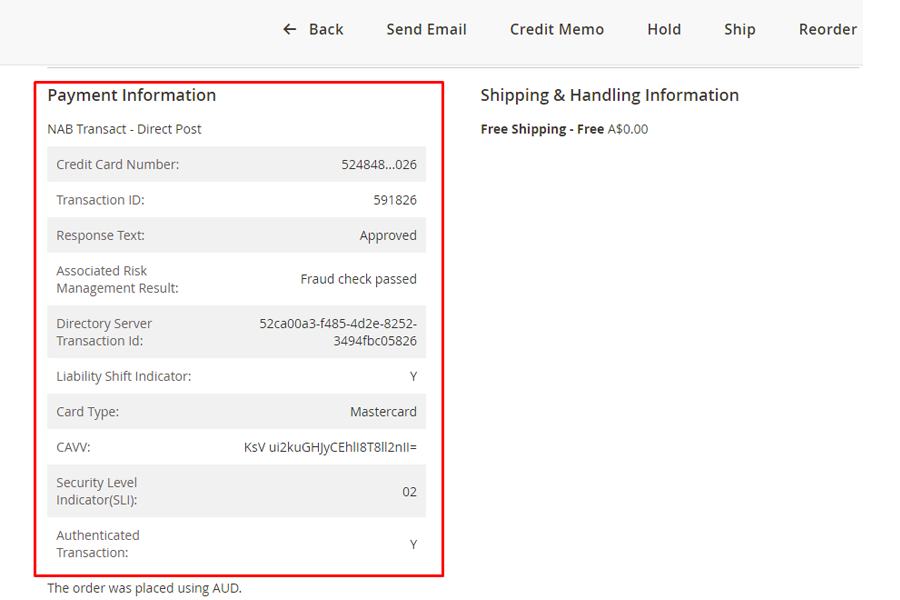Put the order on Hold
This screenshot has height=600, width=900.
[x=663, y=29]
